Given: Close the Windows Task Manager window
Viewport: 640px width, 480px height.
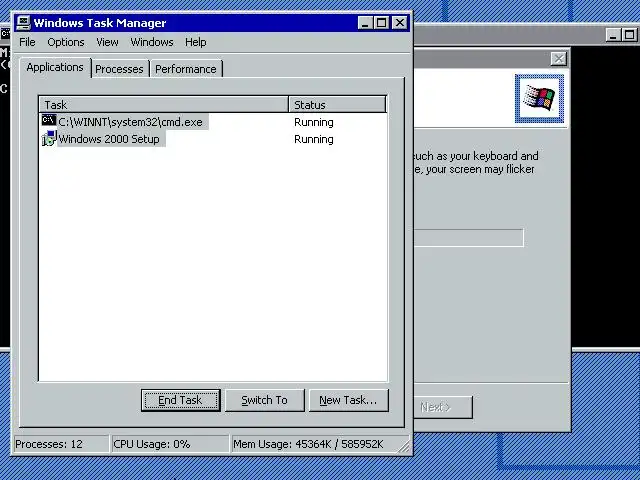Looking at the screenshot, I should (400, 23).
